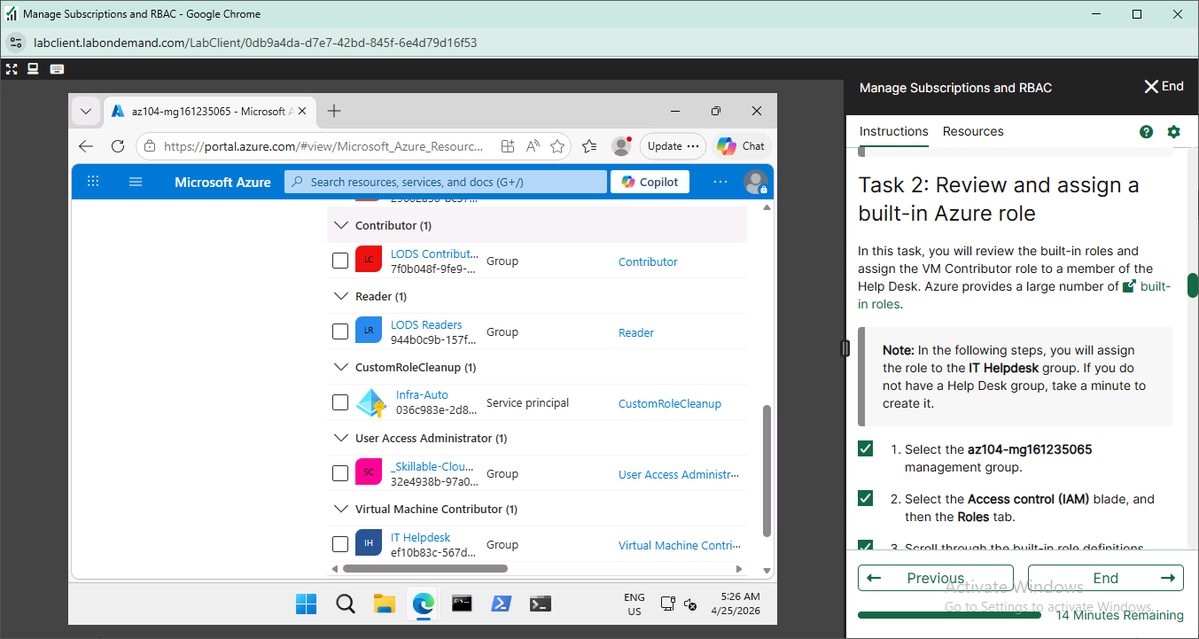Screen dimensions: 1199x639
Task: Close the az104-mg161235065 browser tab
Action: (302, 112)
